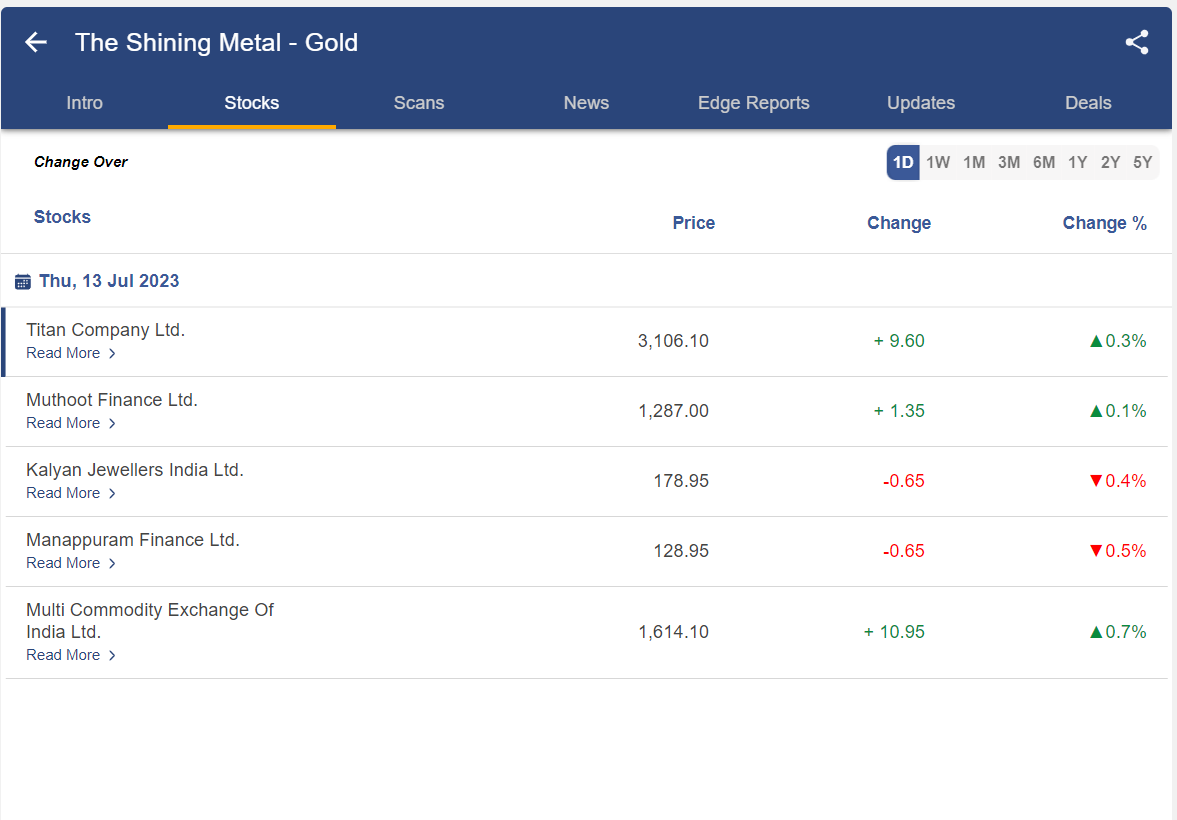The image size is (1177, 820).
Task: Select the 6M change period
Action: tap(1044, 162)
